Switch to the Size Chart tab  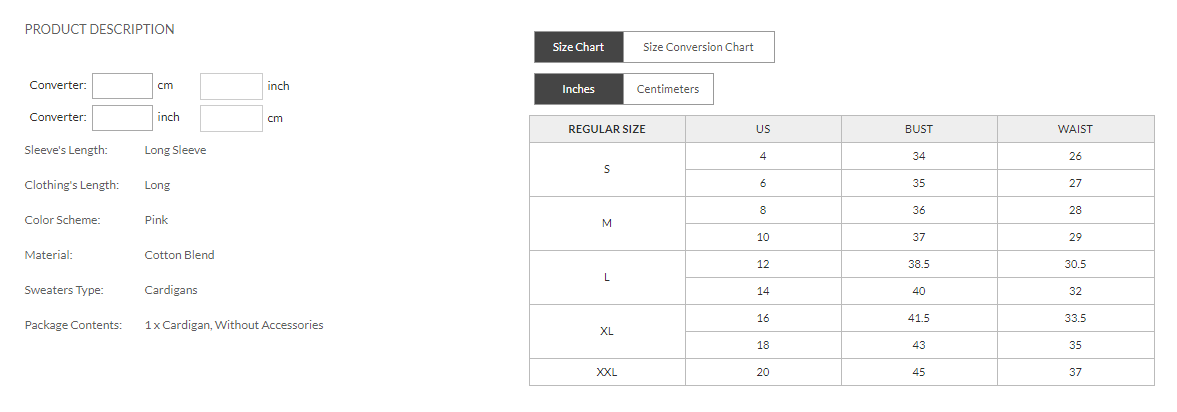click(x=578, y=47)
